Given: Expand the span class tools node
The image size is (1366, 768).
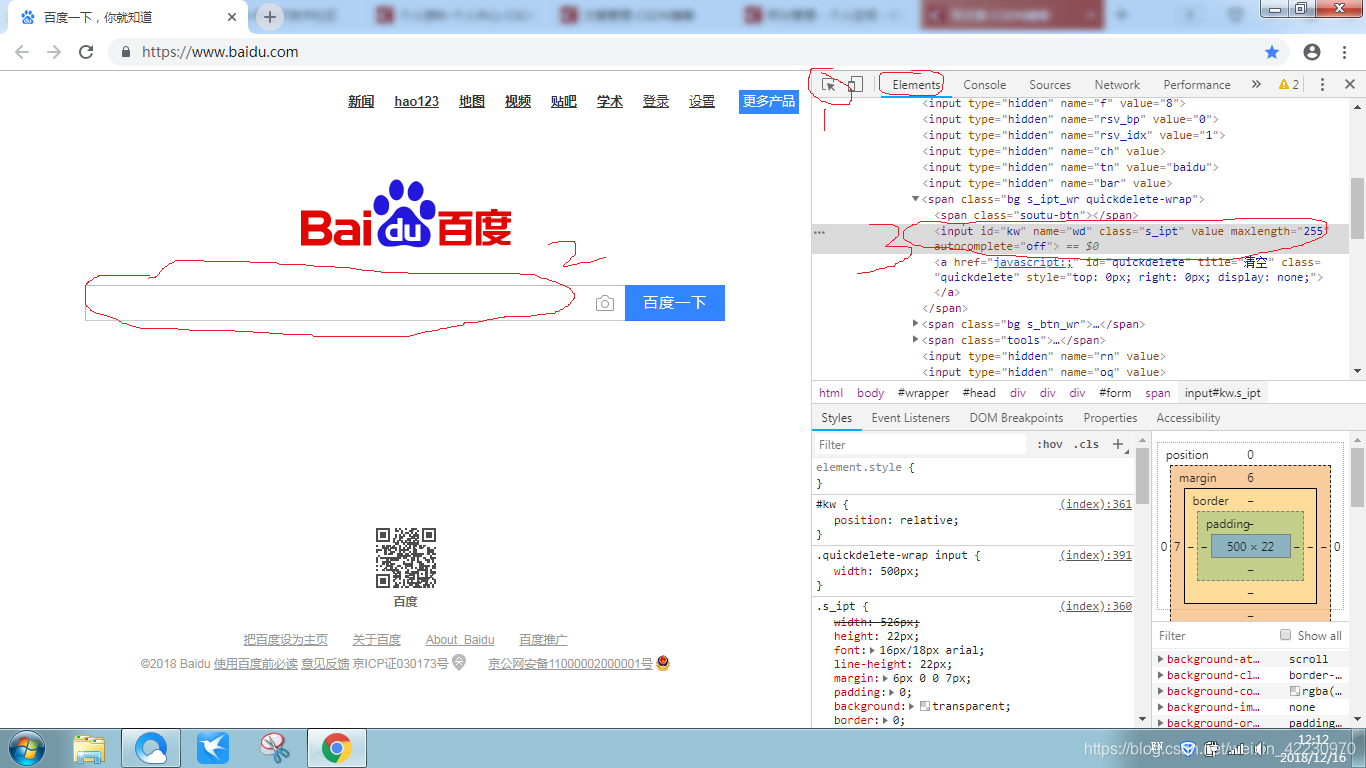Looking at the screenshot, I should click(915, 340).
